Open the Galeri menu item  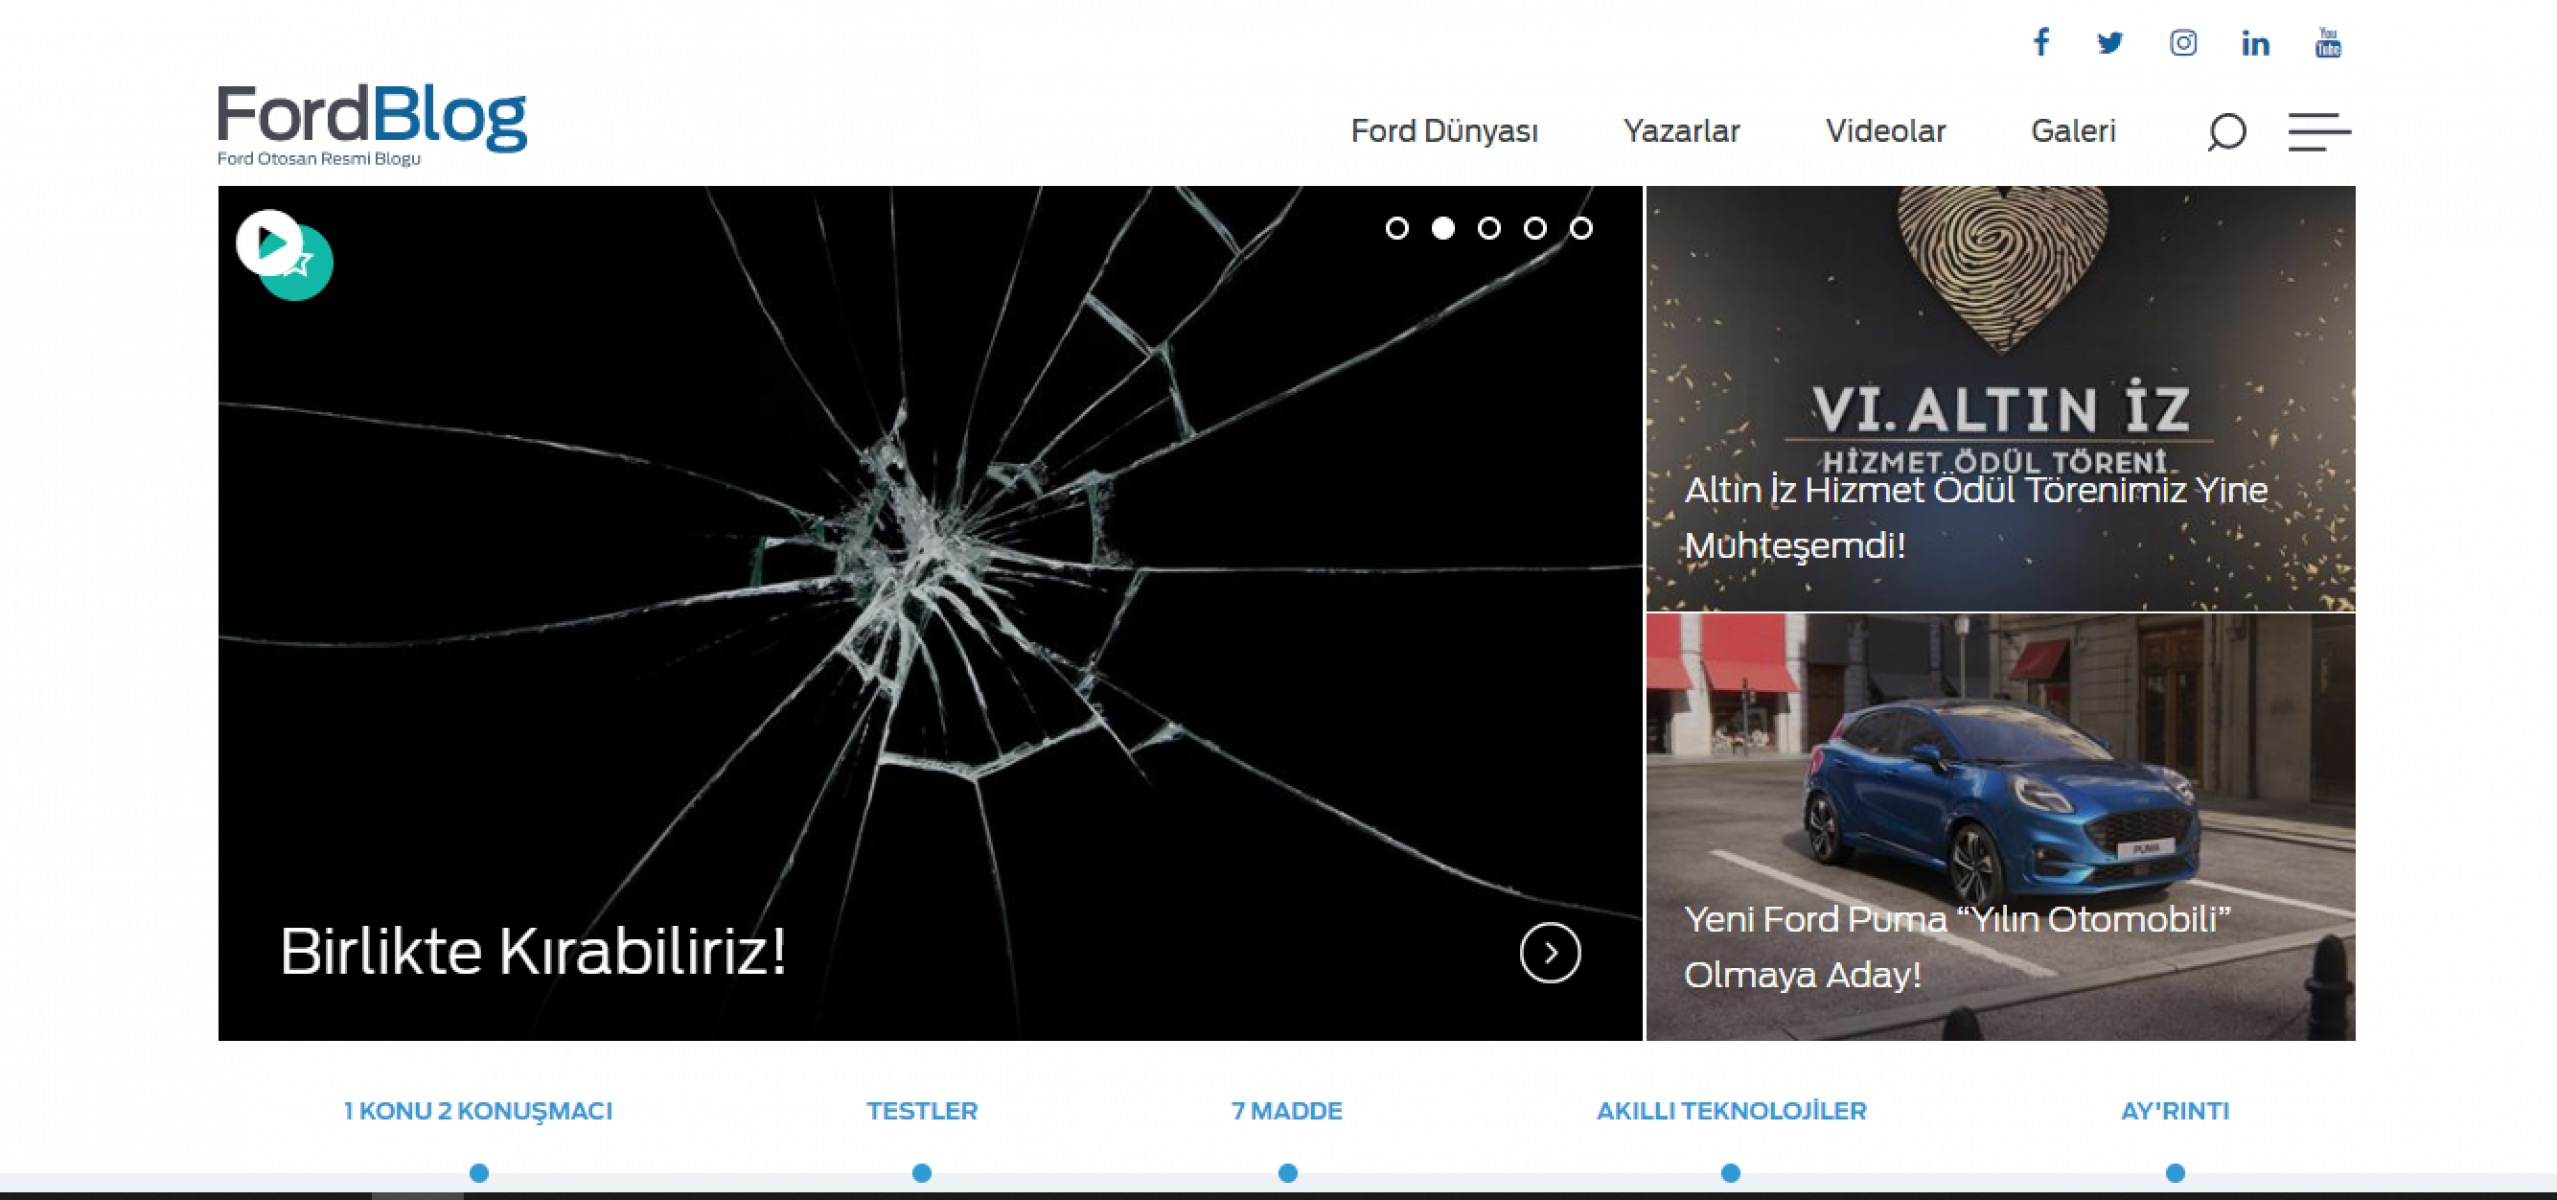click(x=2073, y=131)
